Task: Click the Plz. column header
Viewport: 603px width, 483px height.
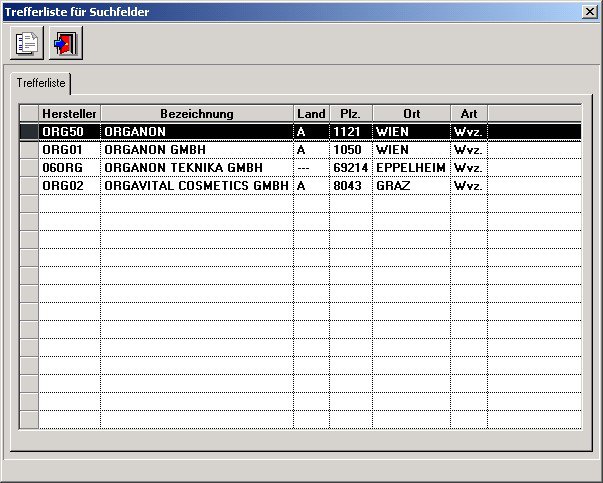Action: point(350,113)
